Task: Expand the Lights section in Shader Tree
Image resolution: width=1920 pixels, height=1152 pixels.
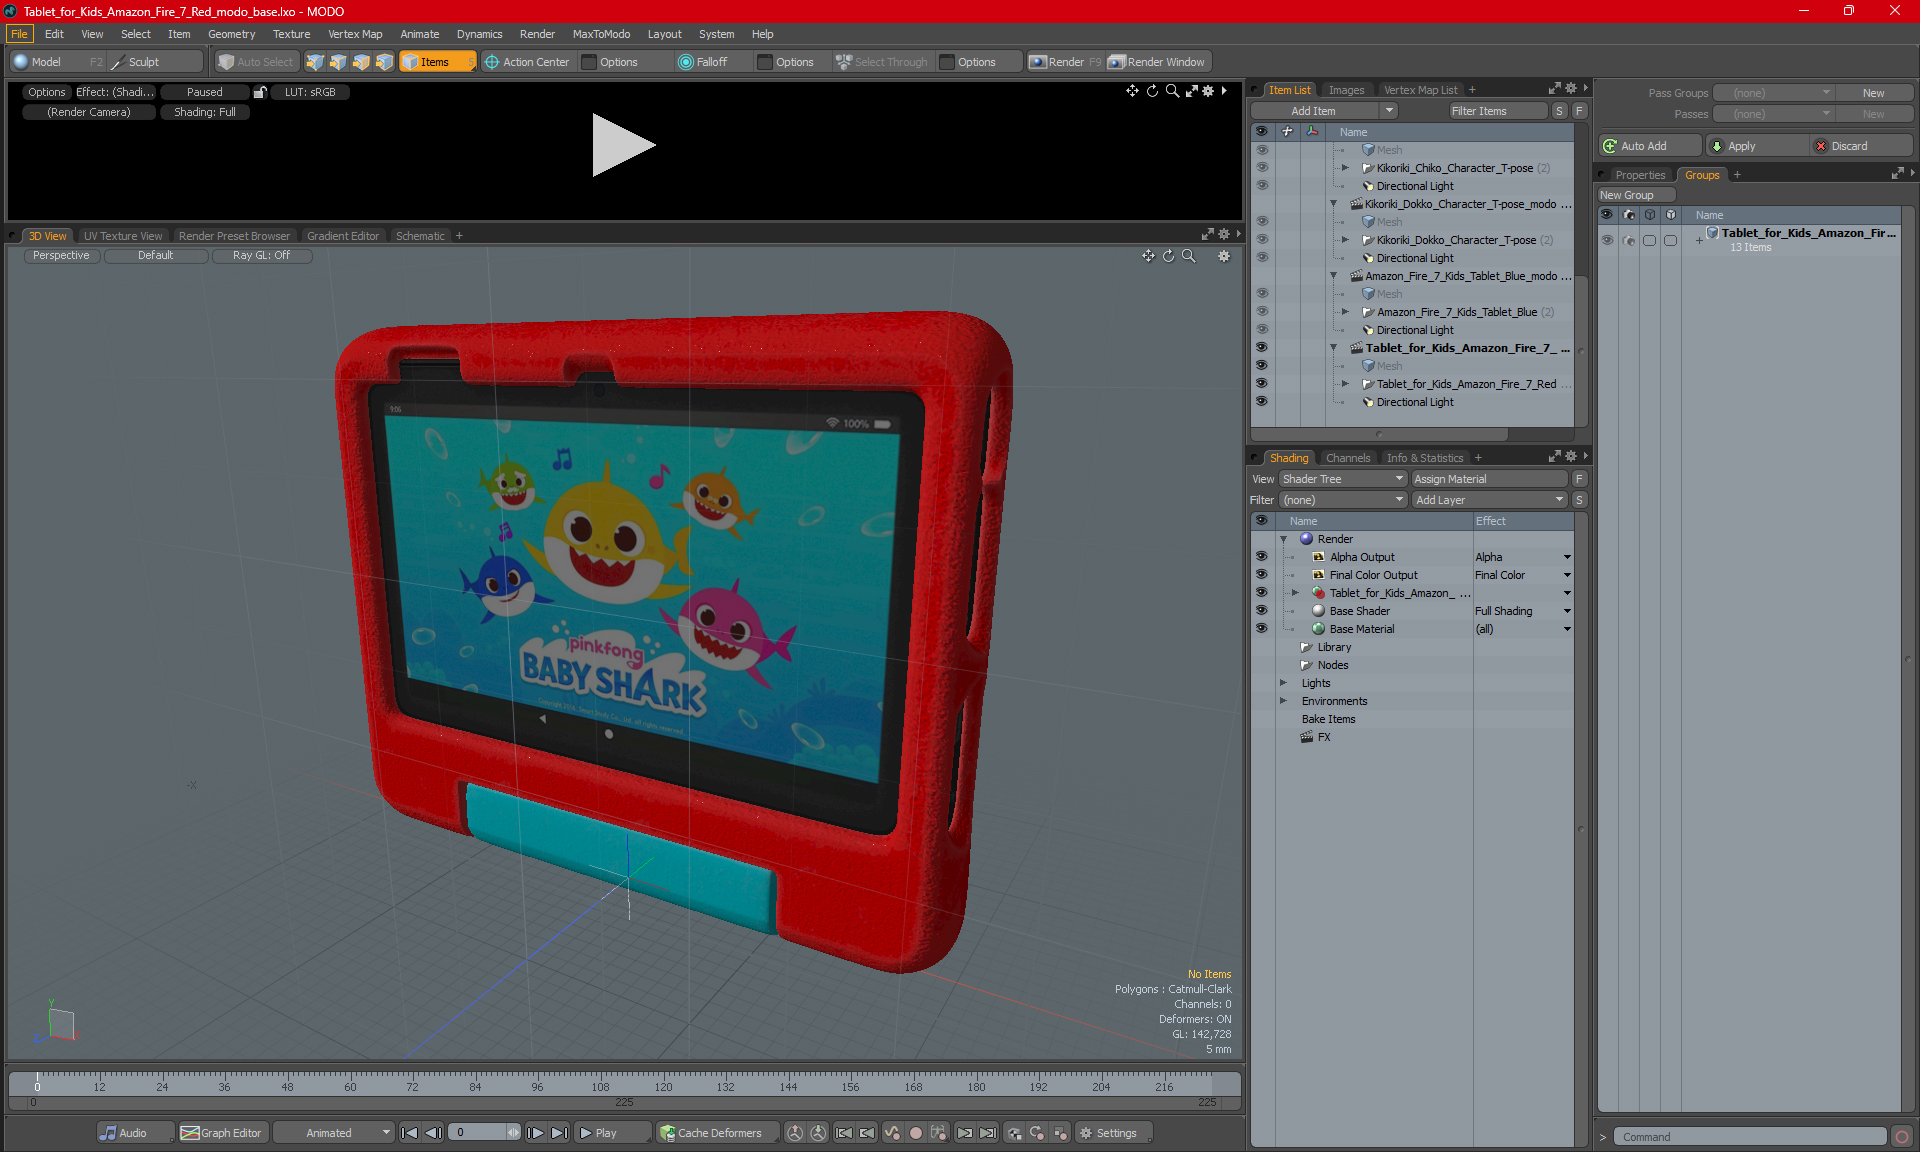Action: [1283, 683]
